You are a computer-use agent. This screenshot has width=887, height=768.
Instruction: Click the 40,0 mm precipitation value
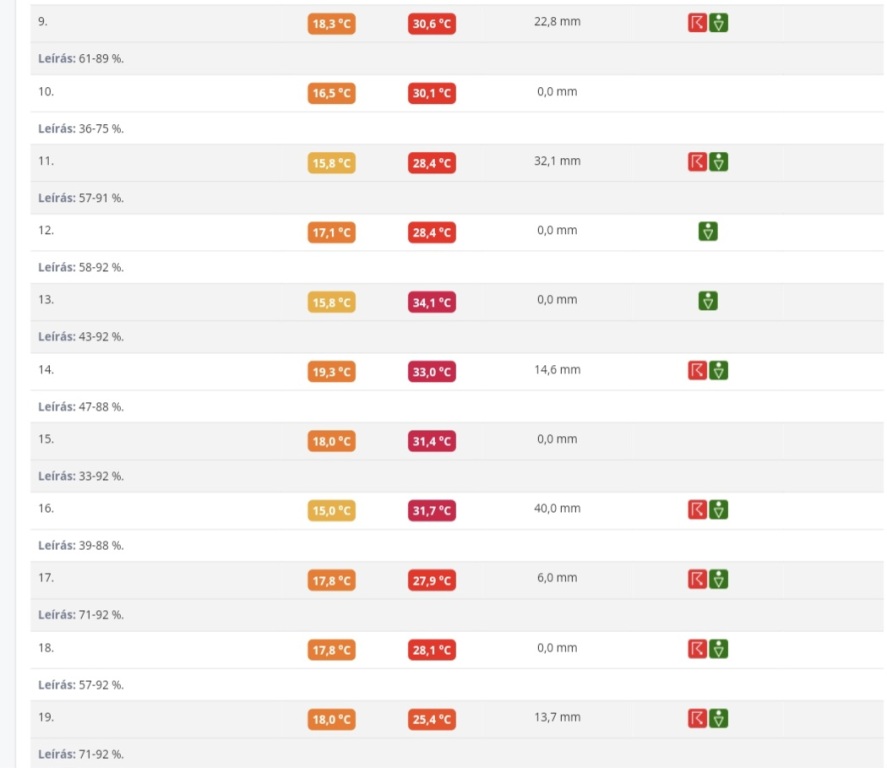[x=557, y=509]
